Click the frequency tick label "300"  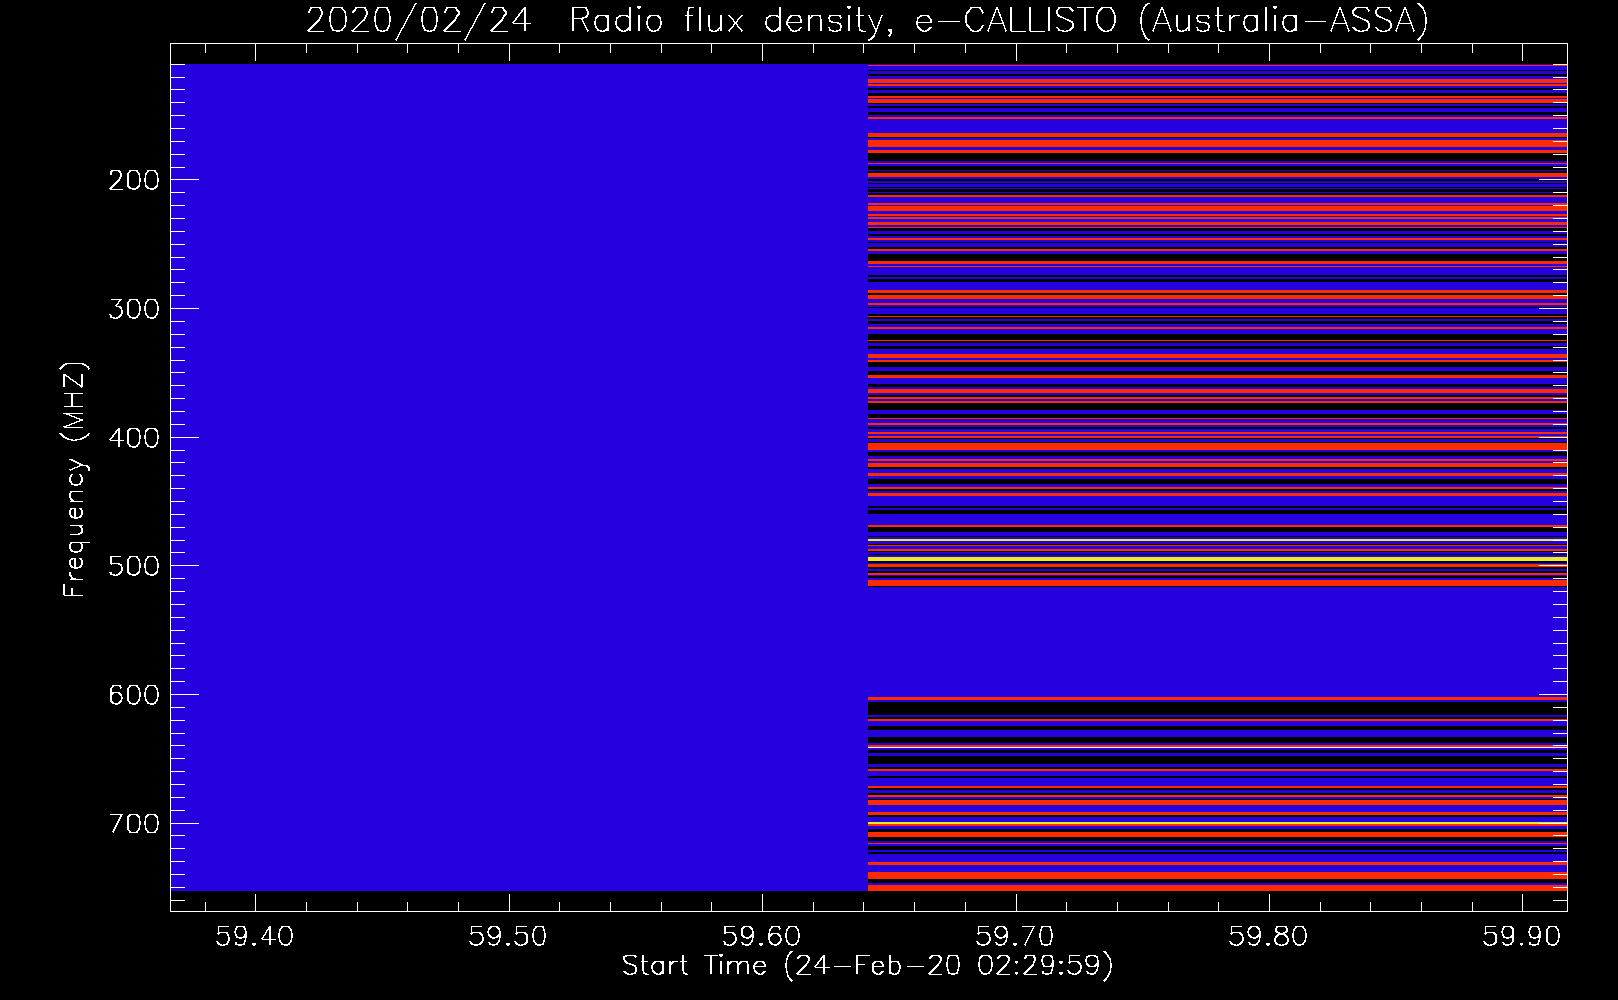point(134,309)
